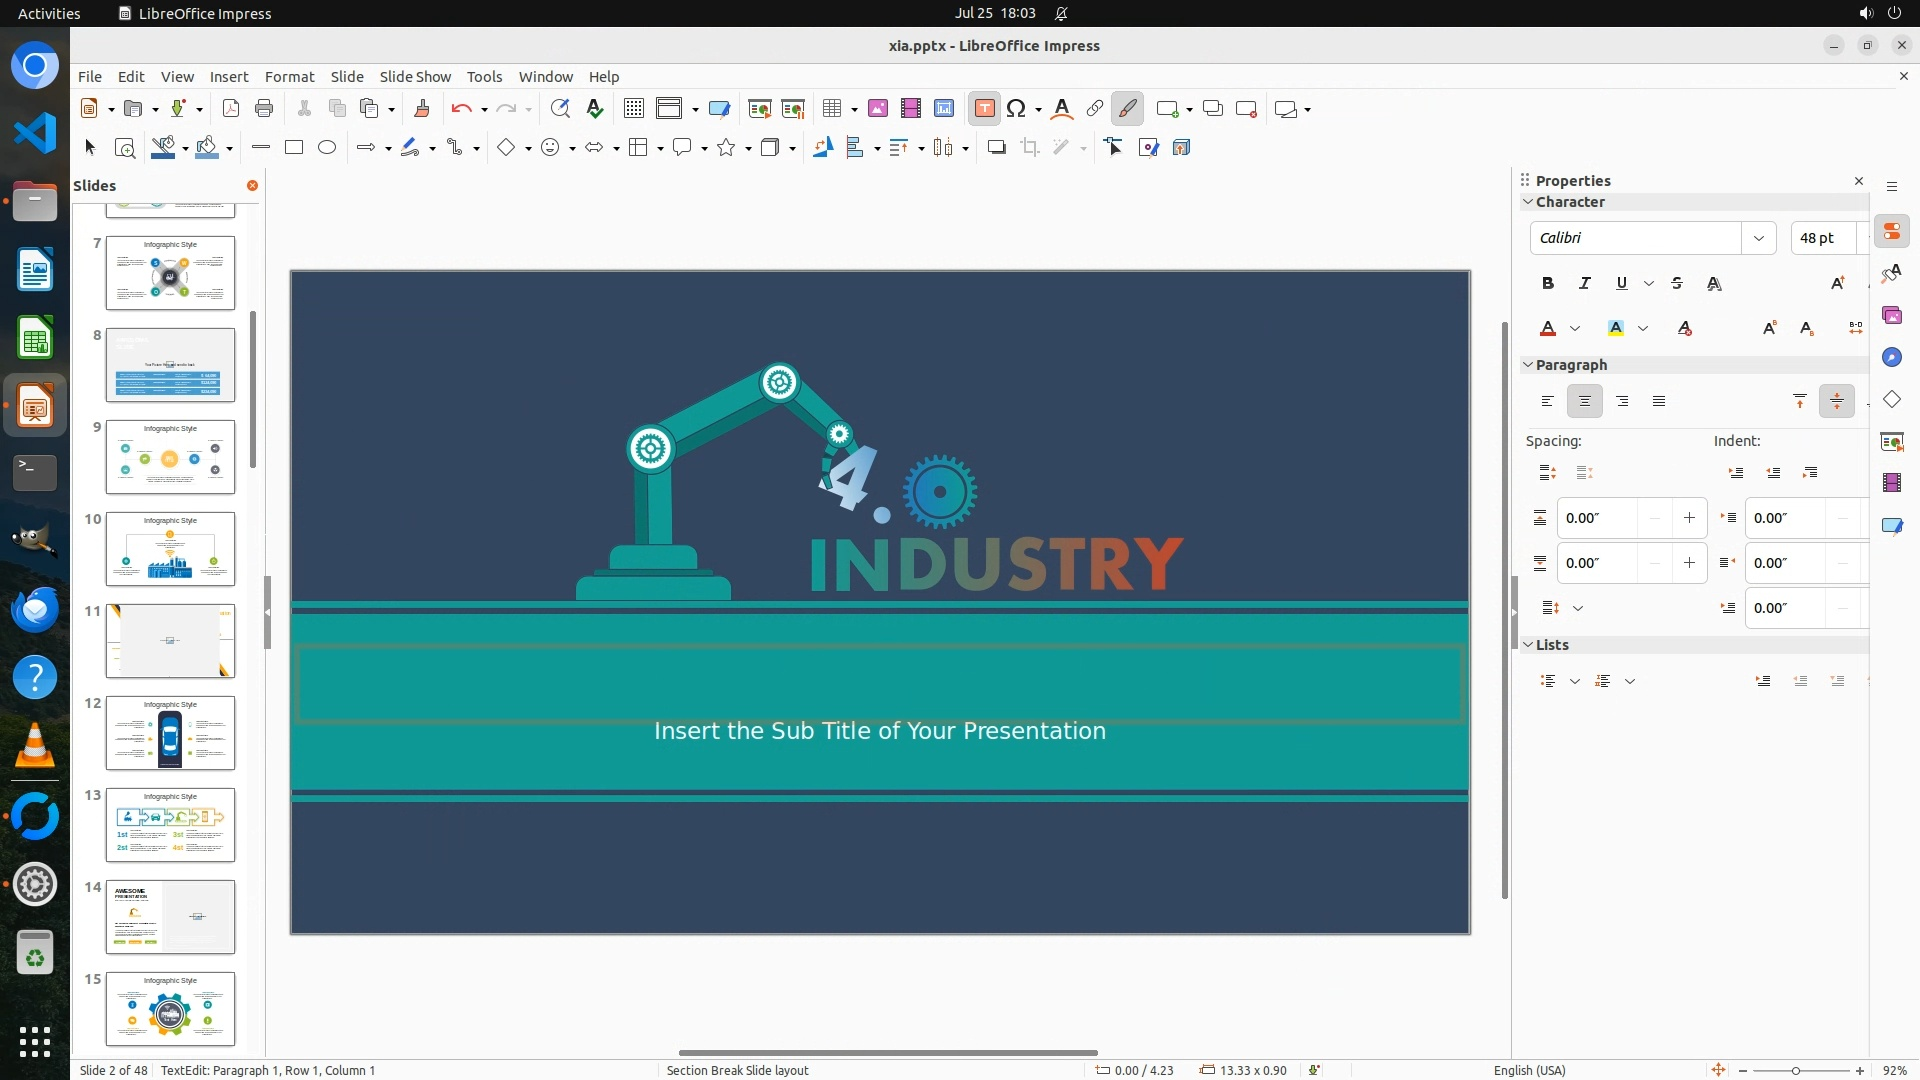Click the Insert Text Box icon
1920x1080 pixels.
(984, 109)
